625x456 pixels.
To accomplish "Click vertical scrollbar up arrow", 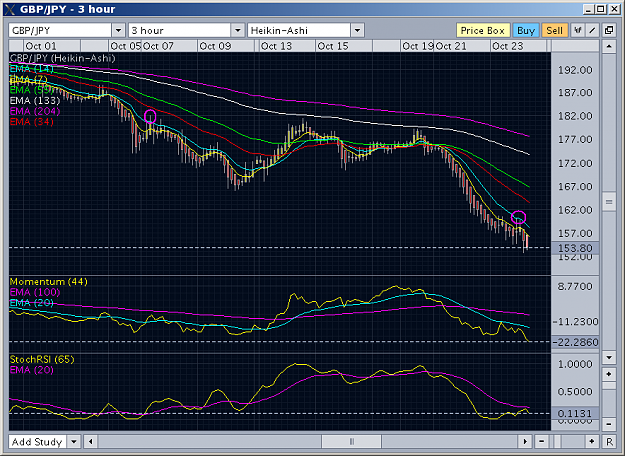I will [609, 47].
